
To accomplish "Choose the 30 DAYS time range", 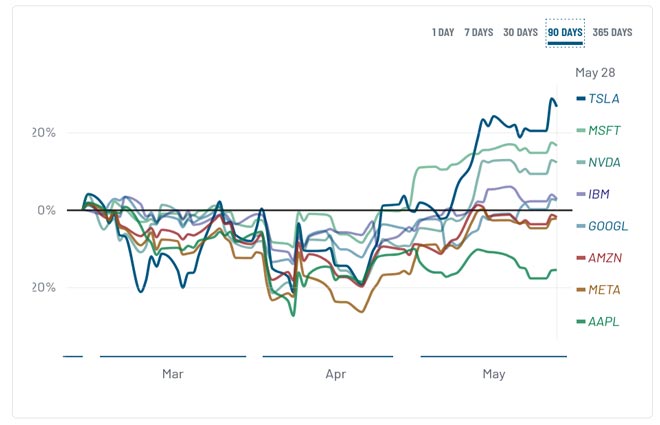I will coord(520,32).
